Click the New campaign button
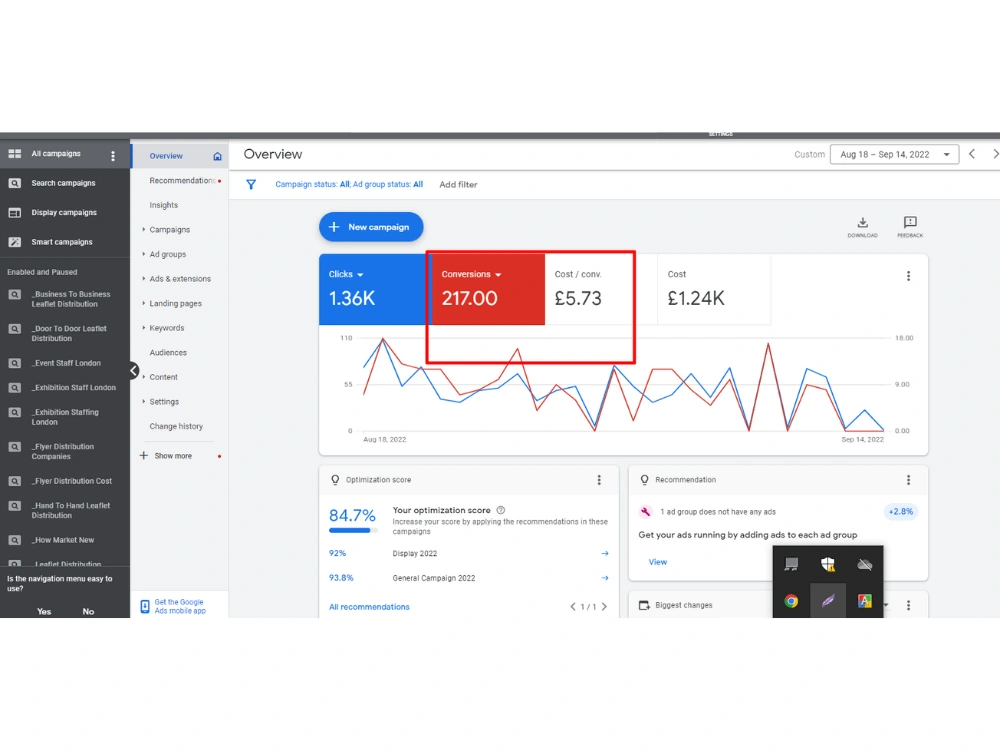 371,227
